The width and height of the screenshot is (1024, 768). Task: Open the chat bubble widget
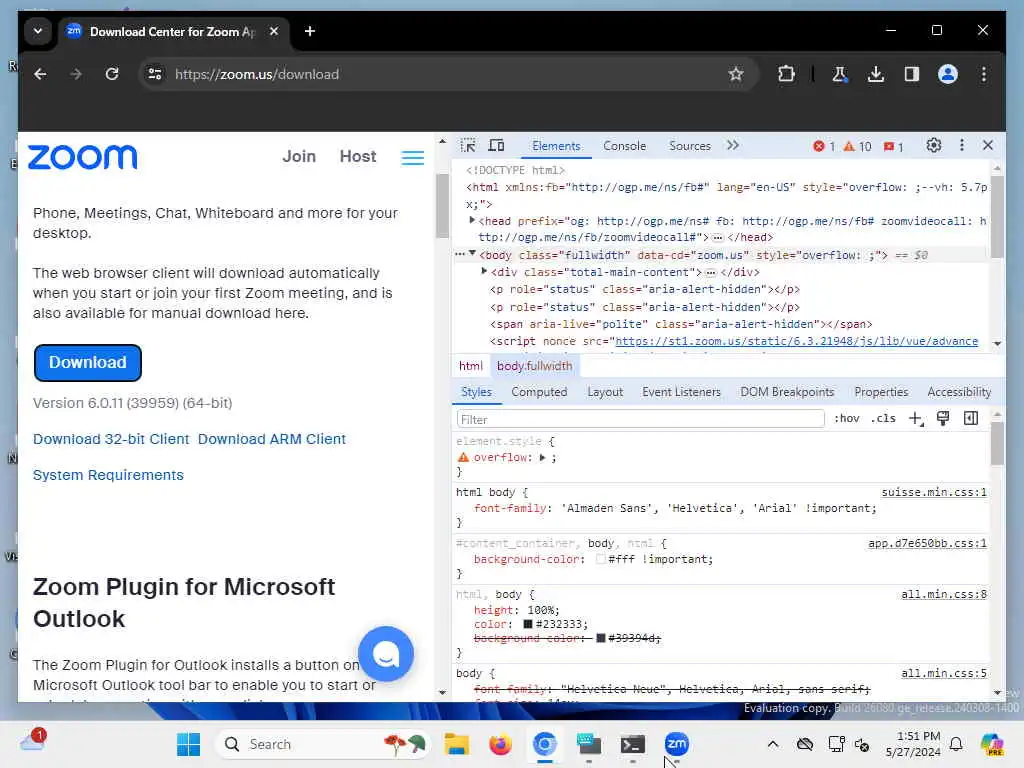(x=386, y=654)
